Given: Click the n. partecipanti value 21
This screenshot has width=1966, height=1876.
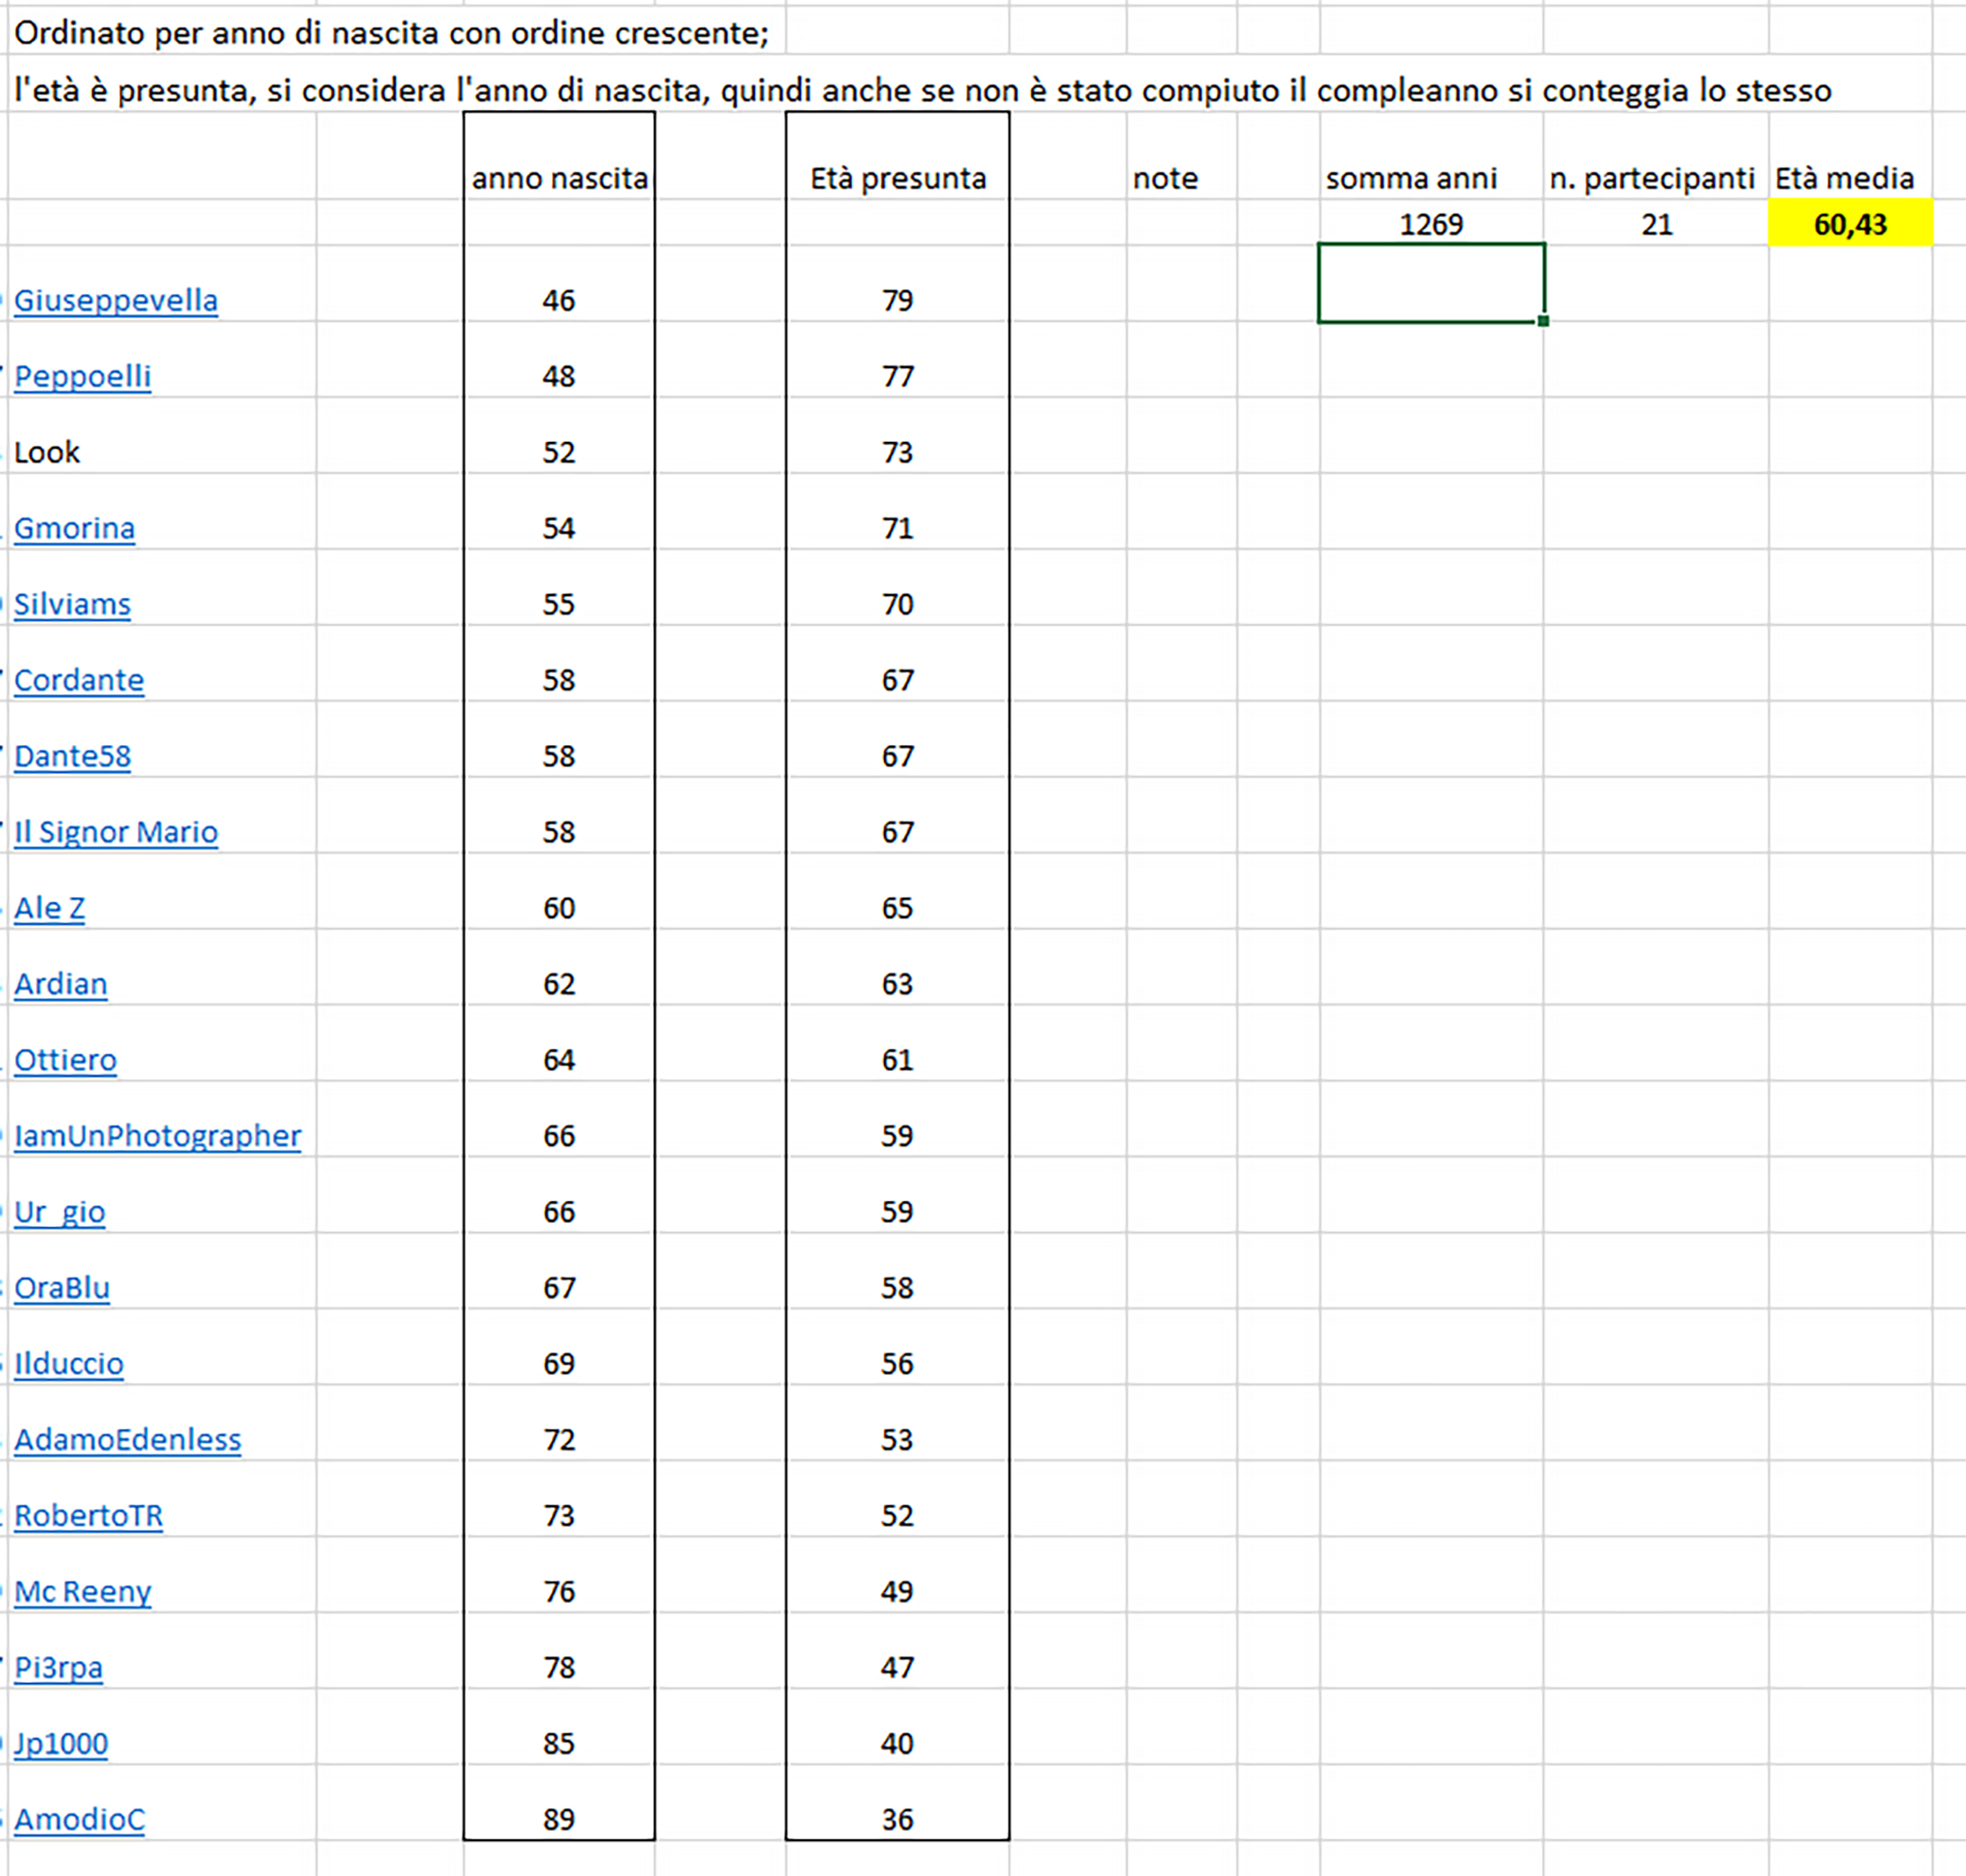Looking at the screenshot, I should [x=1656, y=224].
